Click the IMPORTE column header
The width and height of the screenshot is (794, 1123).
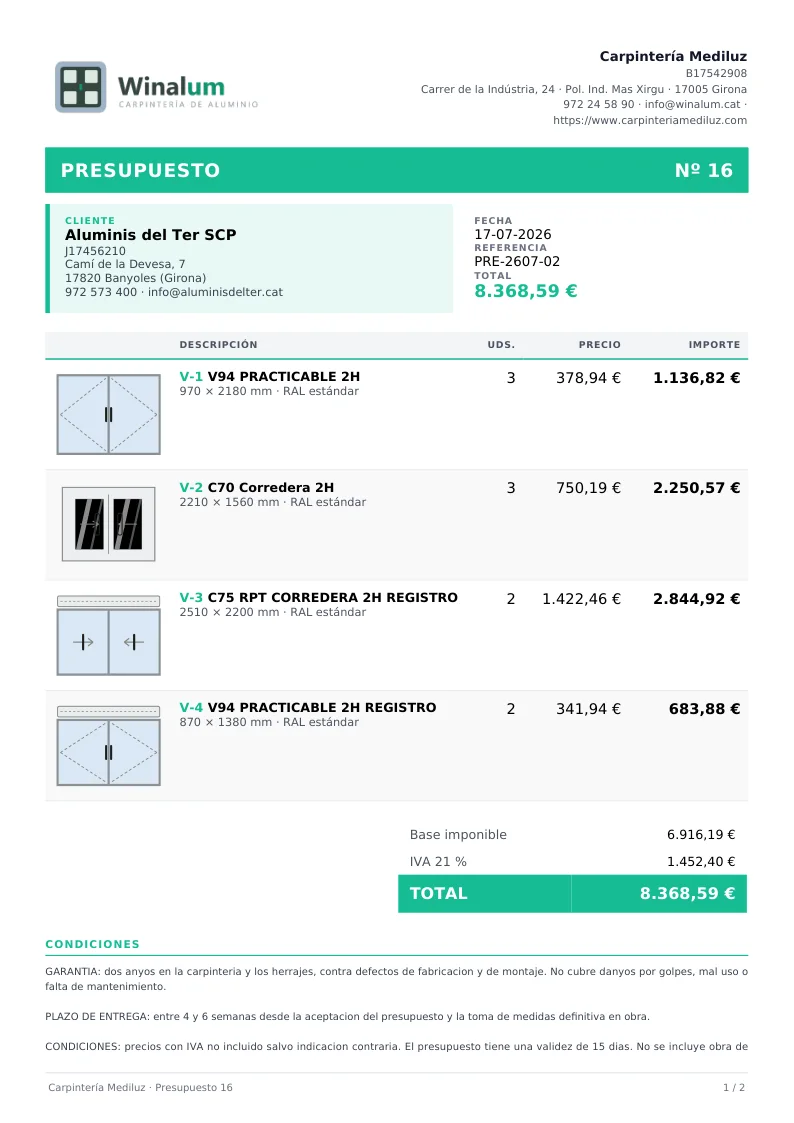point(714,344)
